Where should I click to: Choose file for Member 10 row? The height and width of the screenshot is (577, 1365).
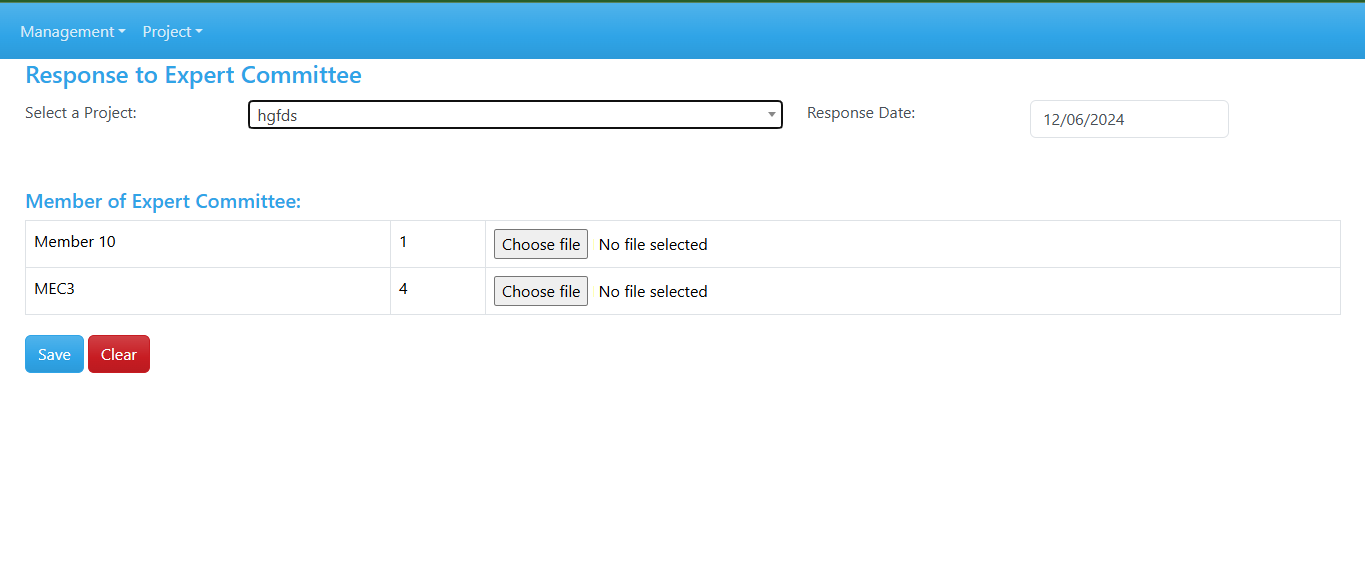tap(541, 244)
